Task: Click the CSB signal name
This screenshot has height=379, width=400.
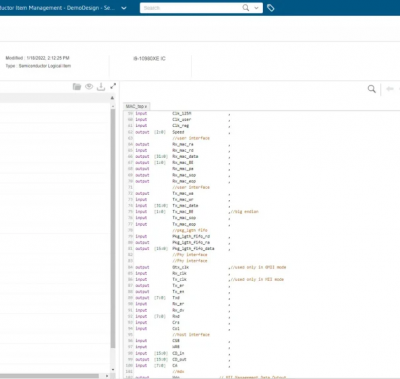Action: click(176, 341)
